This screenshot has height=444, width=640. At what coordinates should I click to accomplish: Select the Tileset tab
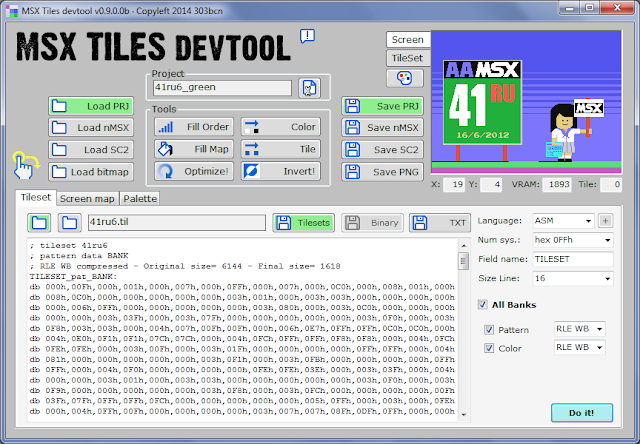point(36,198)
